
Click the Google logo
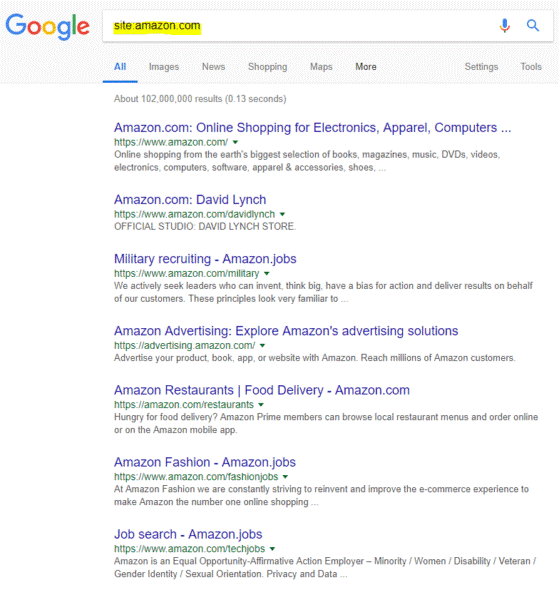point(48,27)
